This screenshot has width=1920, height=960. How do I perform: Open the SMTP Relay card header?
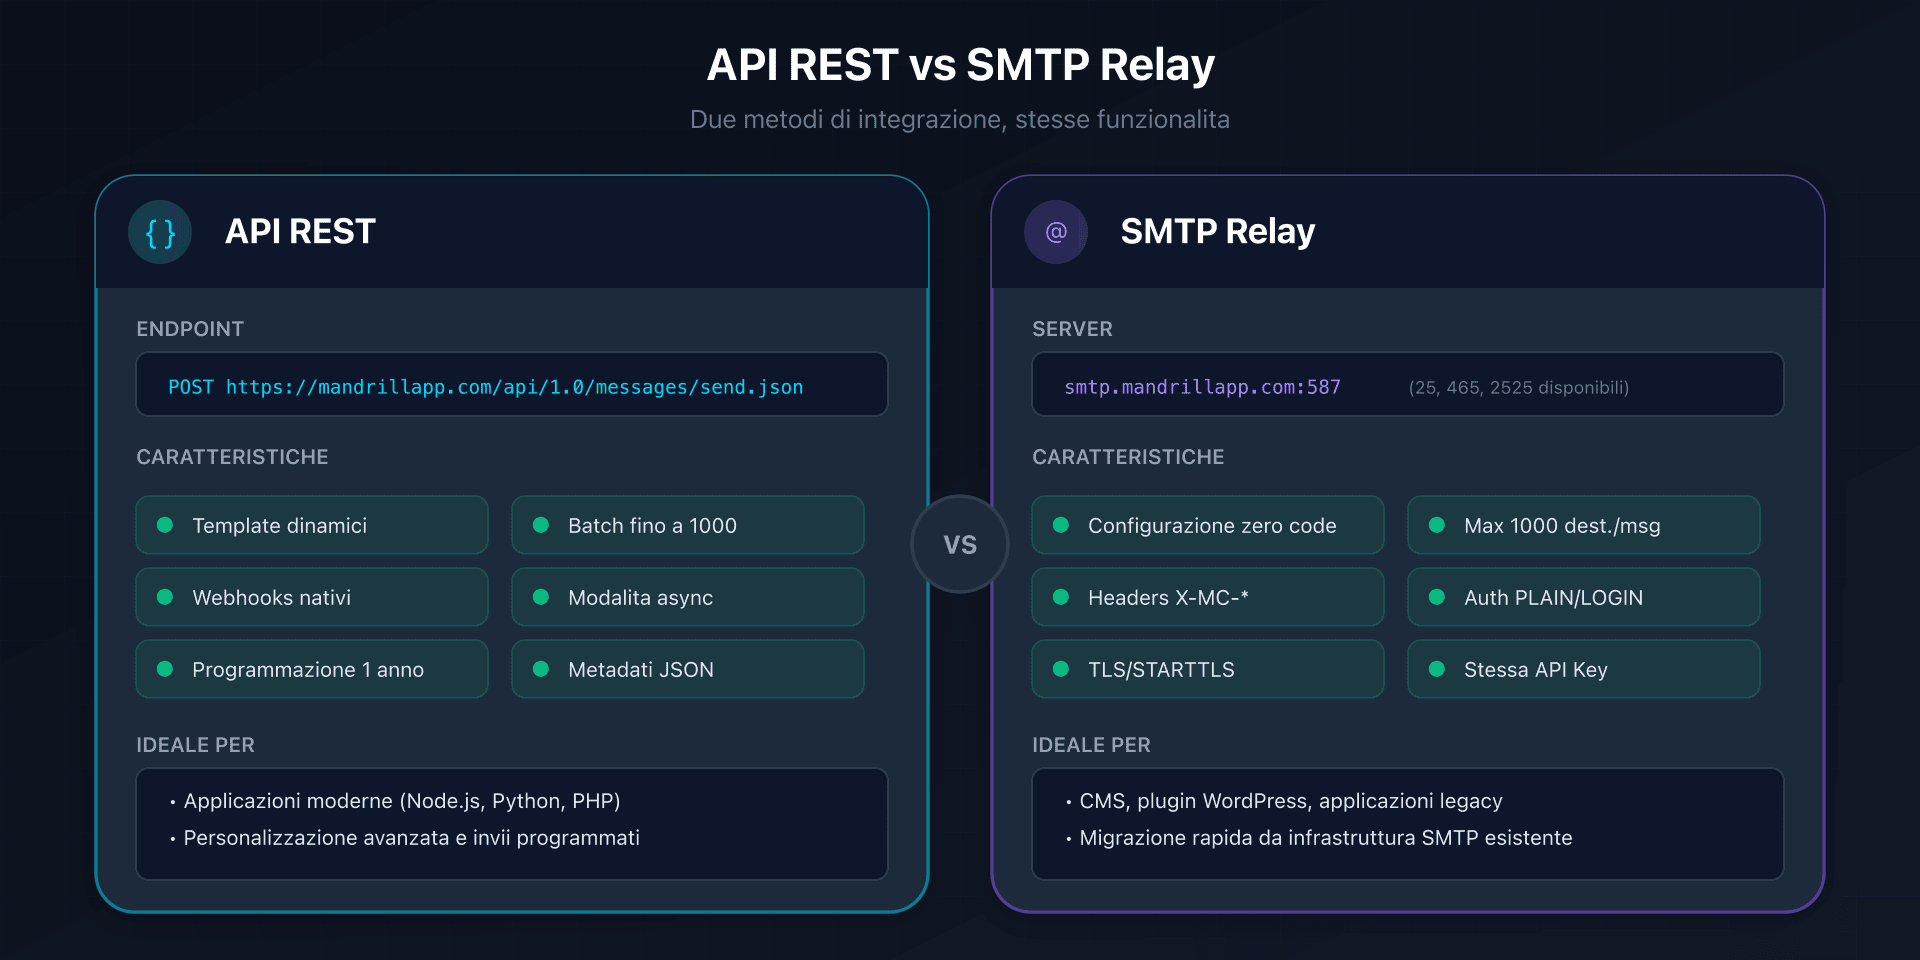pos(1218,231)
